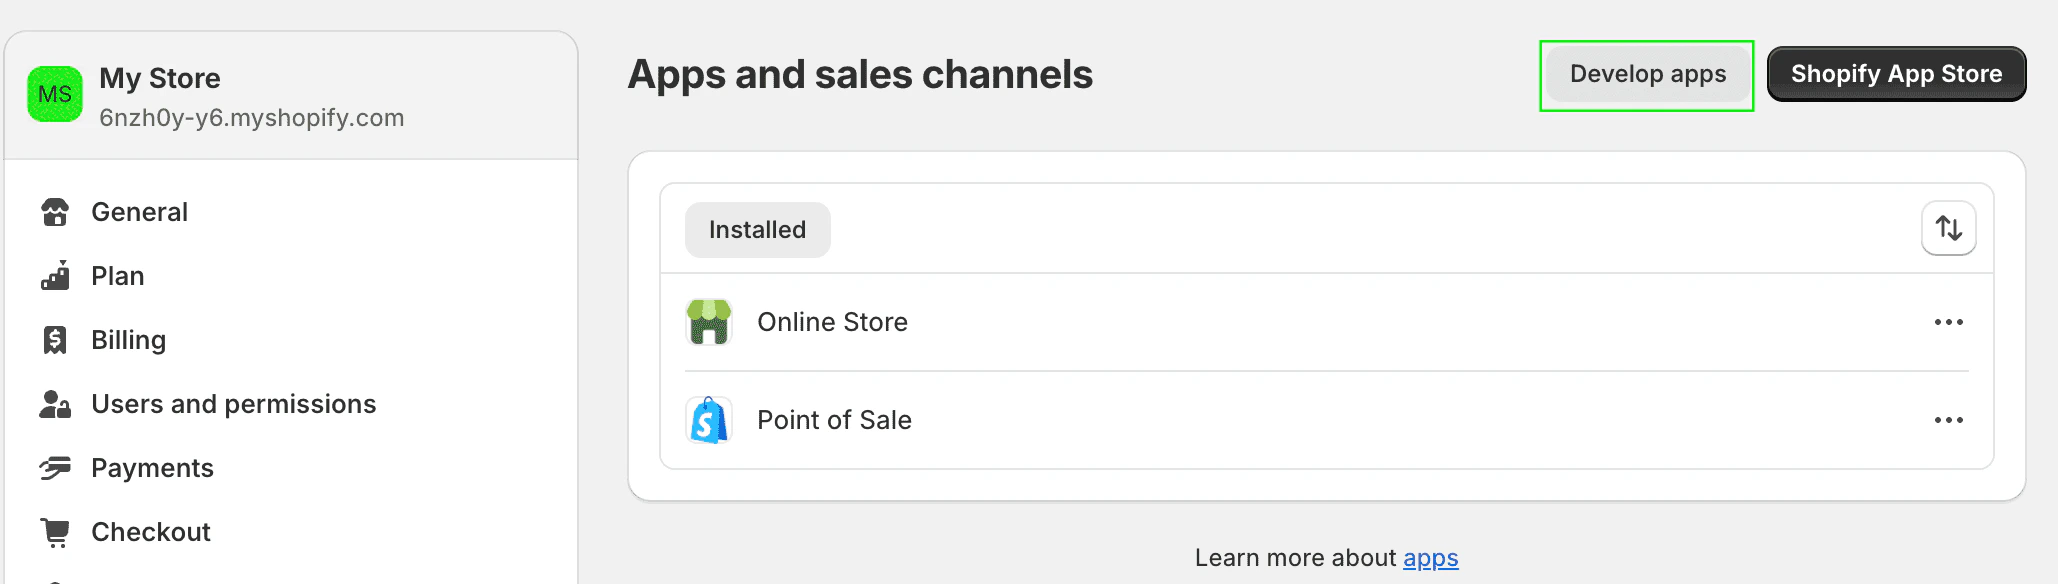
Task: Open the Shopify App Store
Action: click(1896, 75)
